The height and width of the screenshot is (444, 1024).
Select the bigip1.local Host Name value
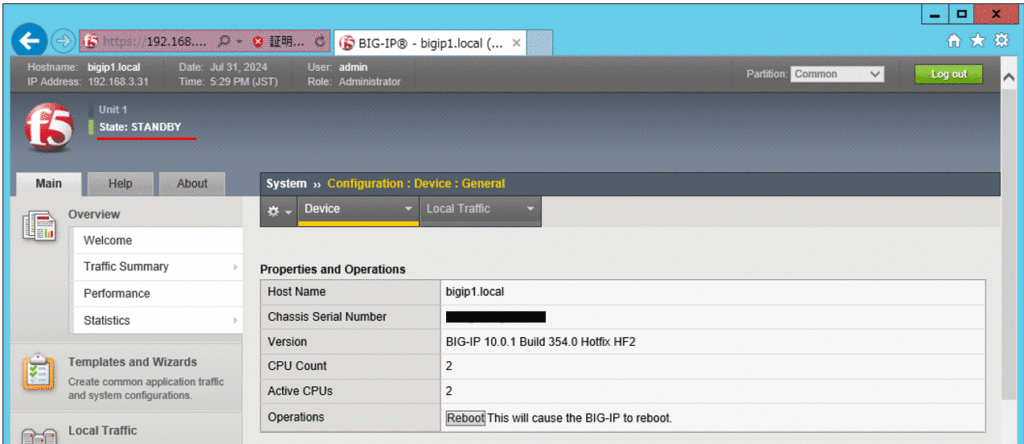(475, 292)
